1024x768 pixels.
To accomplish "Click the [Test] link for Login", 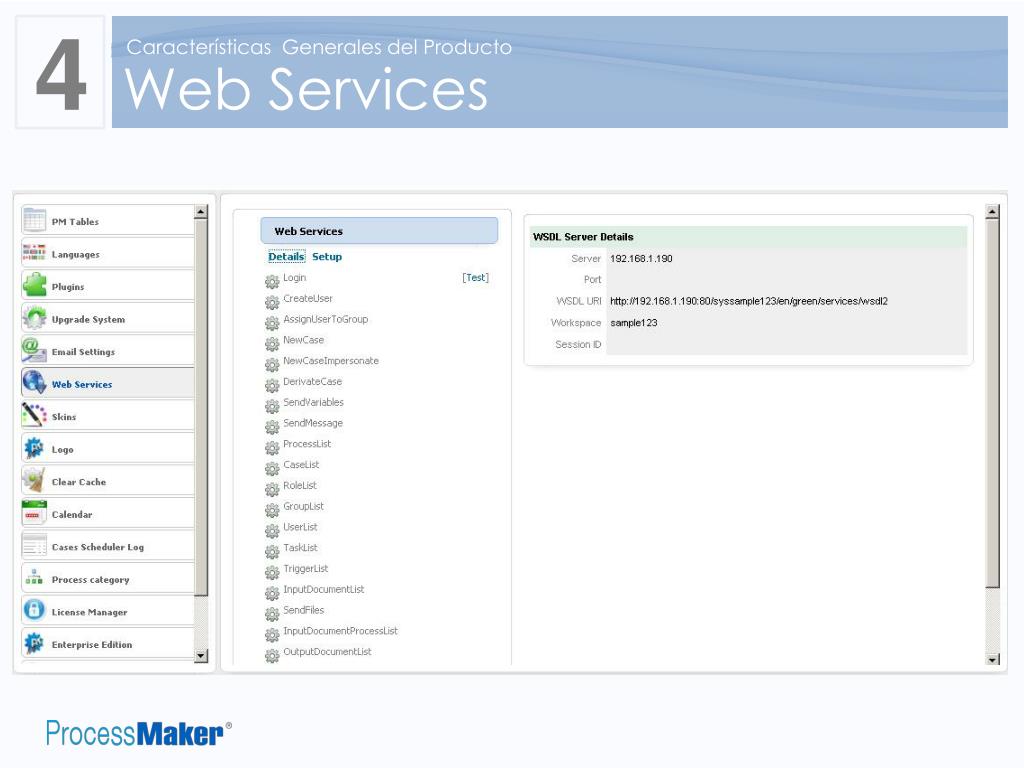I will 475,278.
